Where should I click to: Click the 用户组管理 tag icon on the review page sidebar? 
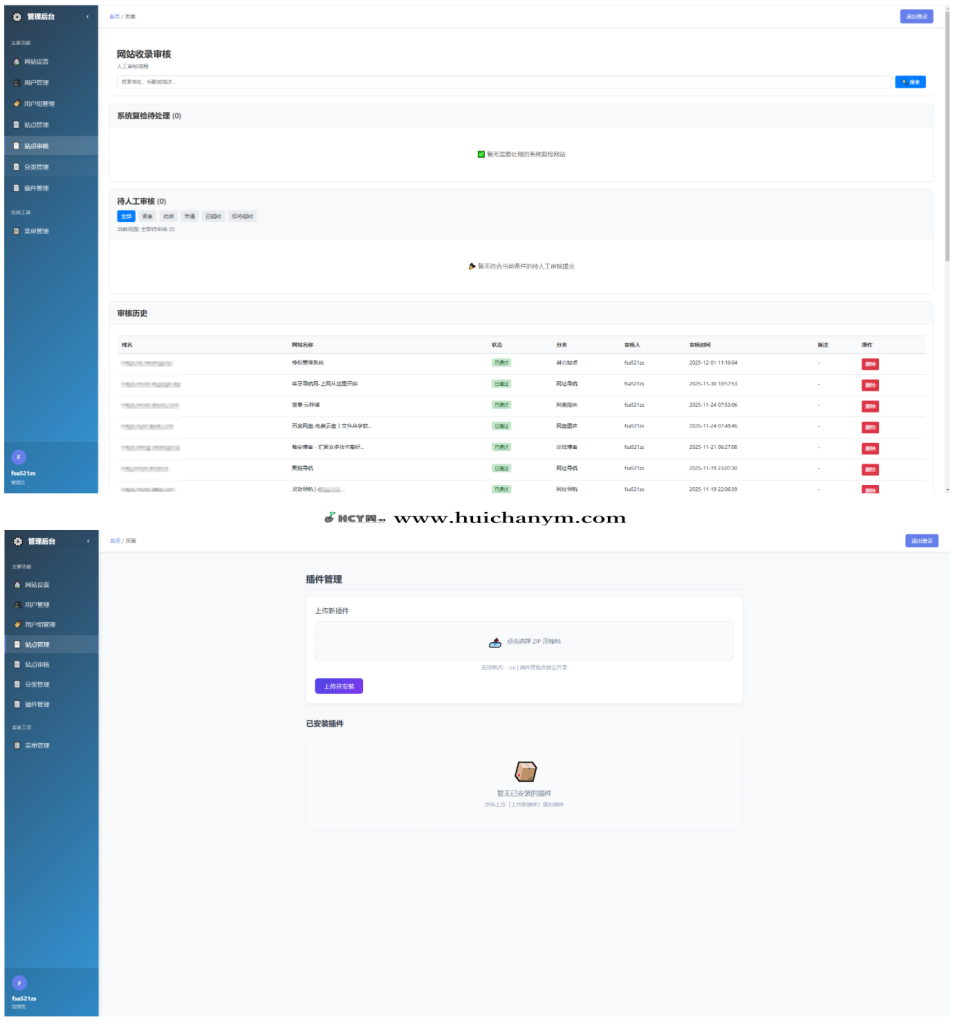16,104
